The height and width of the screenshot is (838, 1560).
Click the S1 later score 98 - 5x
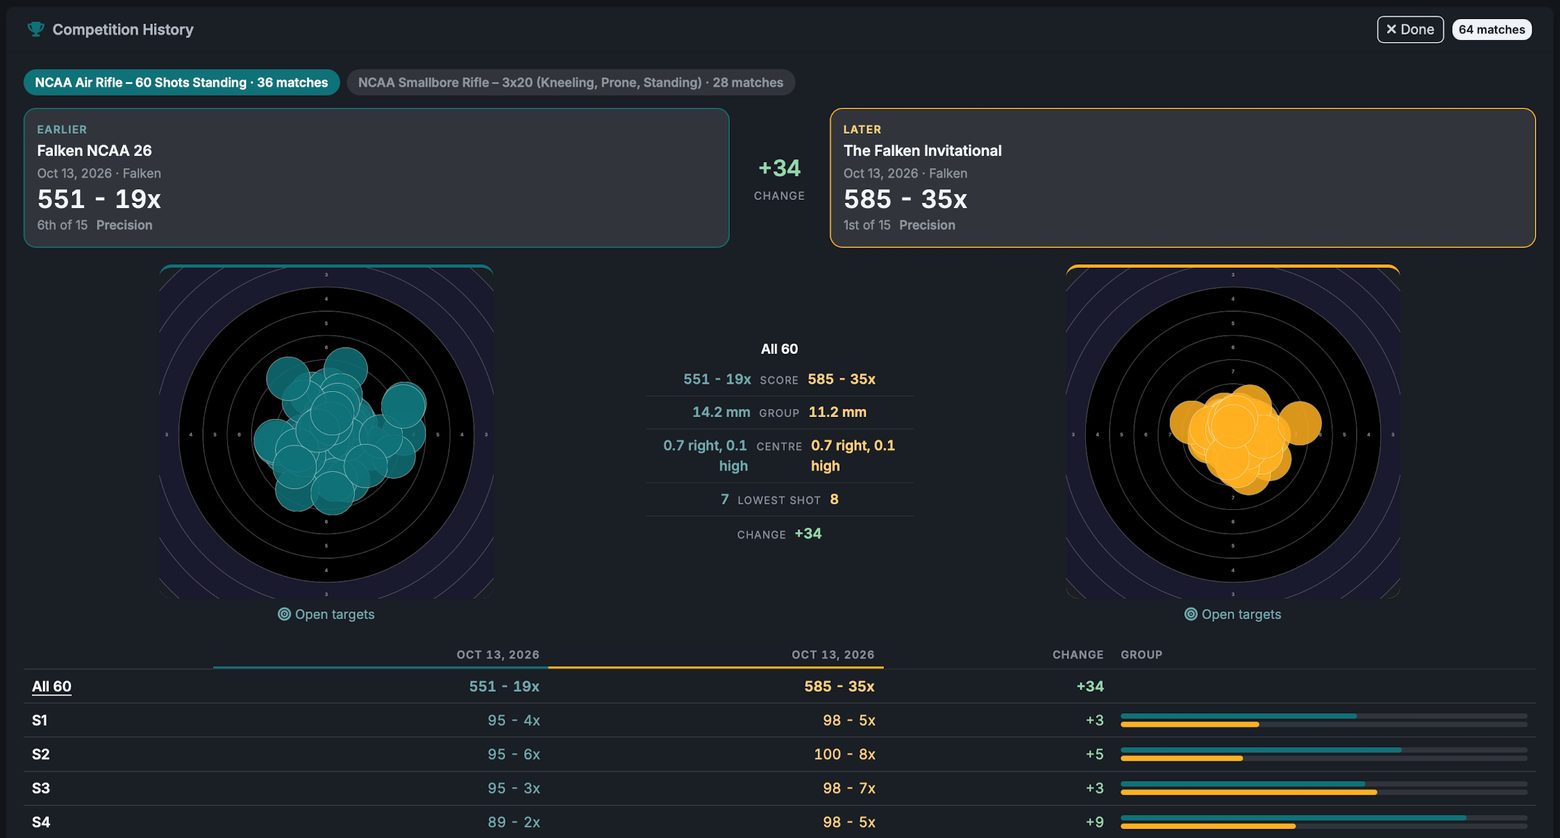click(849, 720)
